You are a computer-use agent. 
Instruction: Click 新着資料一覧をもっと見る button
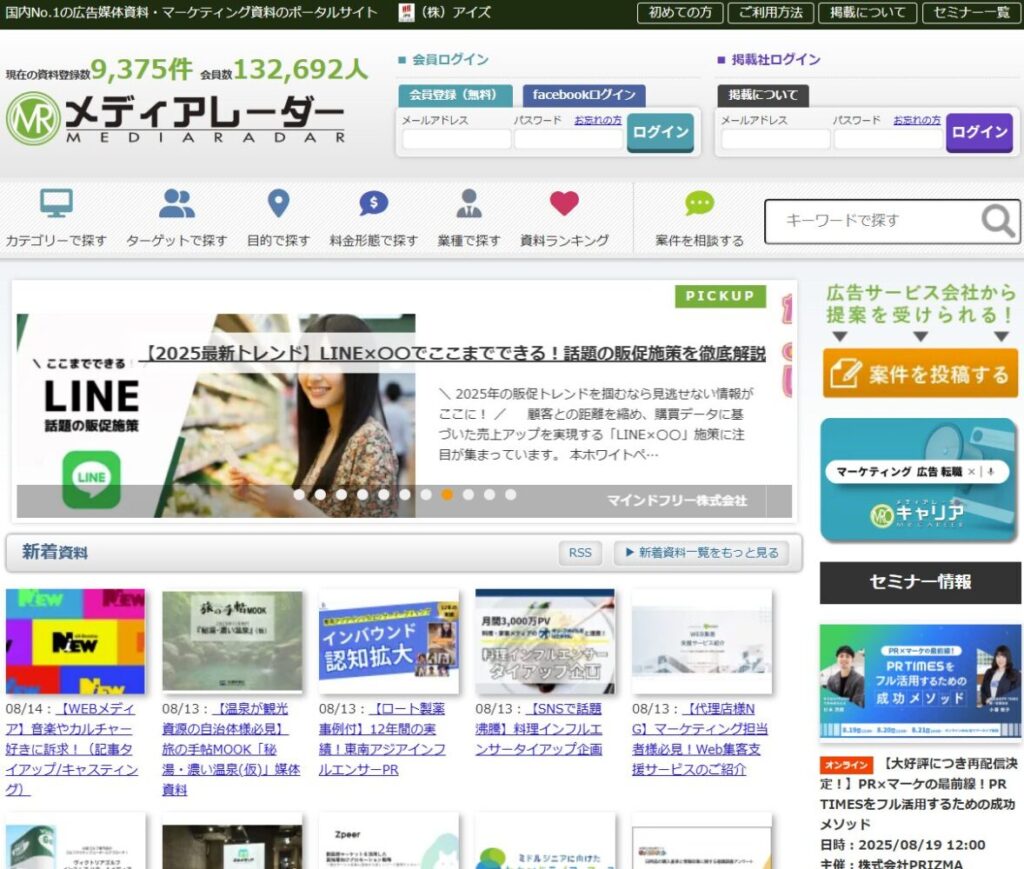(701, 553)
